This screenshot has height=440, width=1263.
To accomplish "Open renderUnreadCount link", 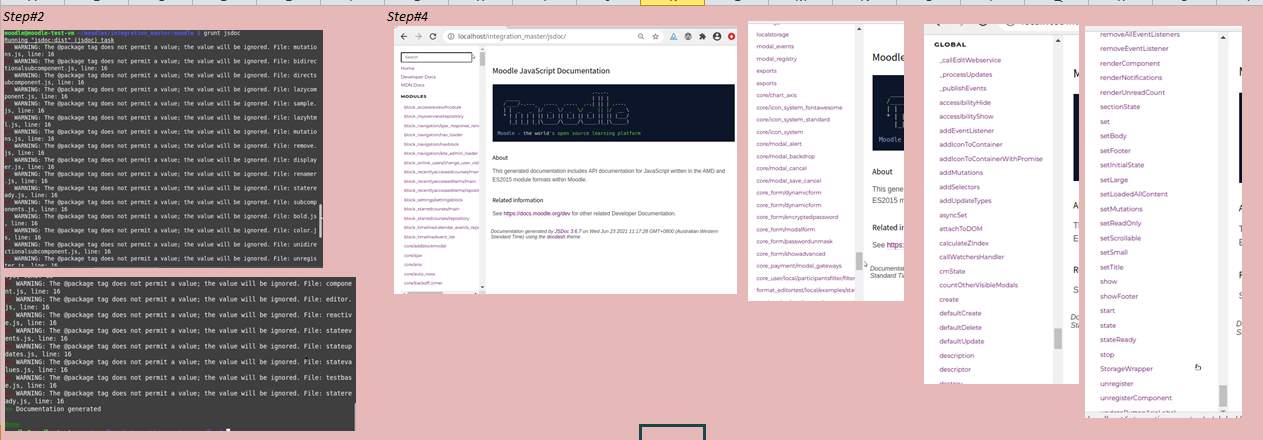I will pyautogui.click(x=1132, y=92).
